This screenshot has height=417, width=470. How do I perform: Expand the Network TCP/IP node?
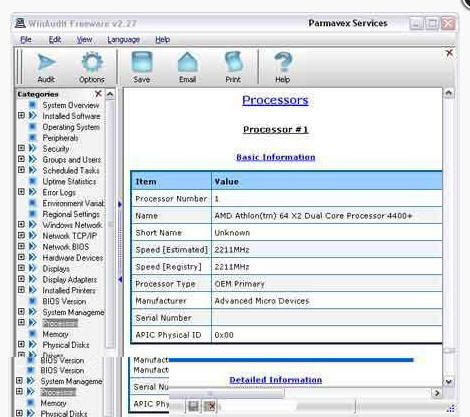pyautogui.click(x=21, y=235)
